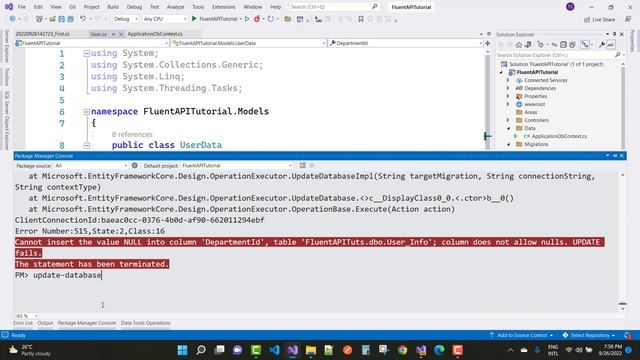640x360 pixels.
Task: Click the bookmark toolbar icon
Action: pyautogui.click(x=361, y=19)
